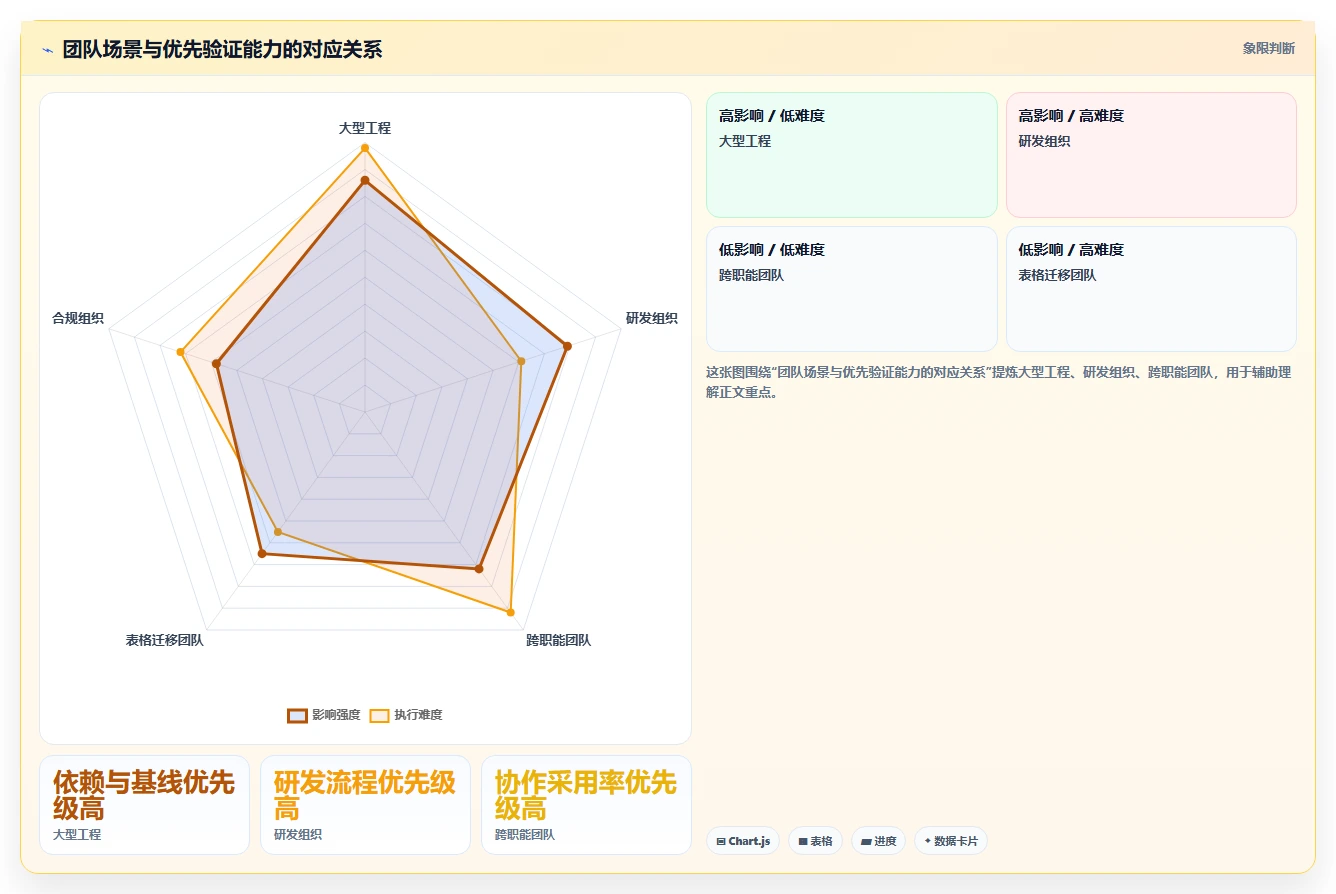Toggle the 执行难度 legend entry
The height and width of the screenshot is (894, 1336).
pyautogui.click(x=406, y=715)
